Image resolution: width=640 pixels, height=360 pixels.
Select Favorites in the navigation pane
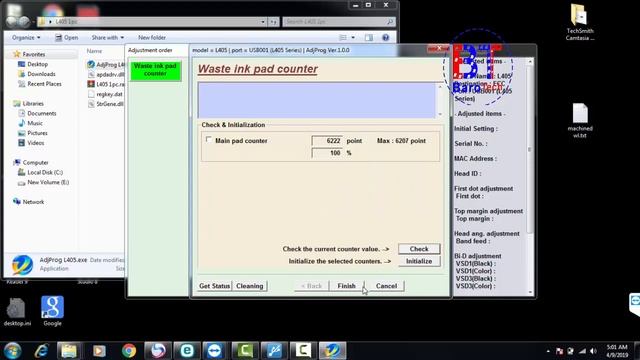click(x=33, y=54)
